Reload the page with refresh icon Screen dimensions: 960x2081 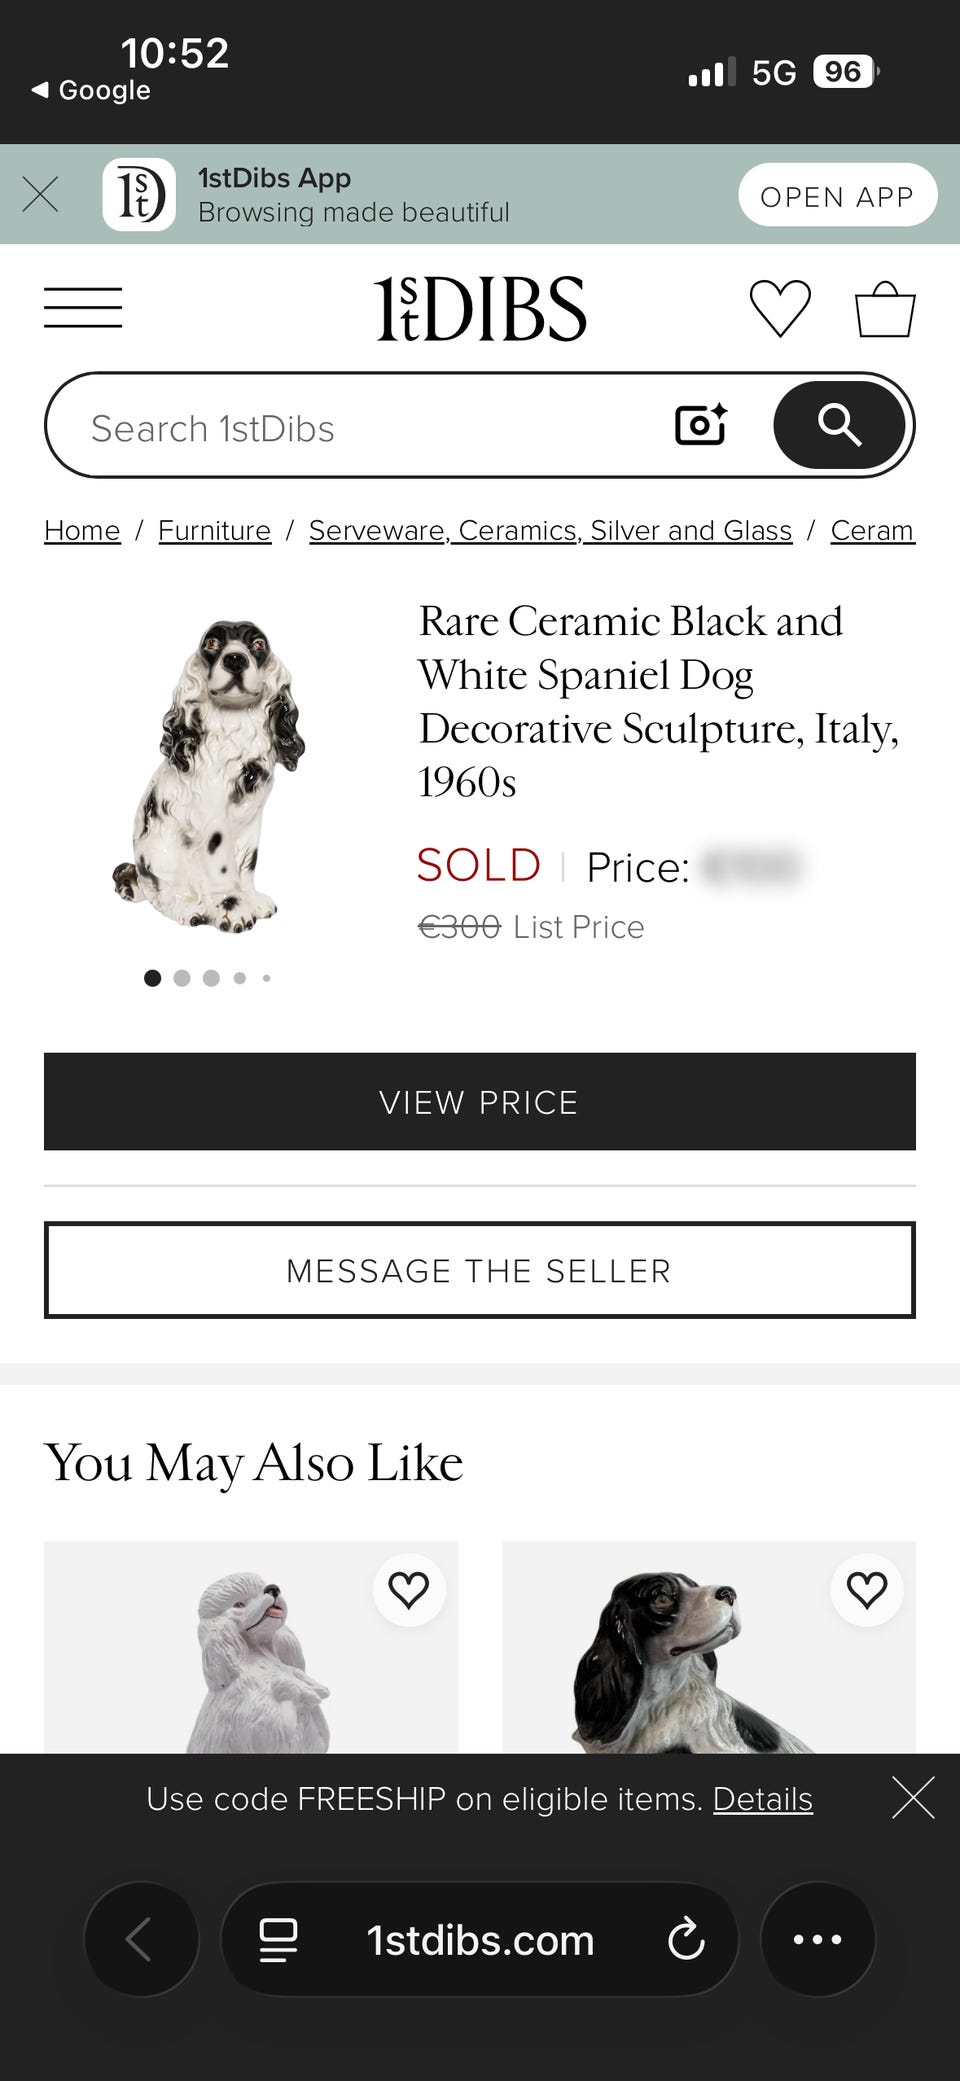point(686,1939)
